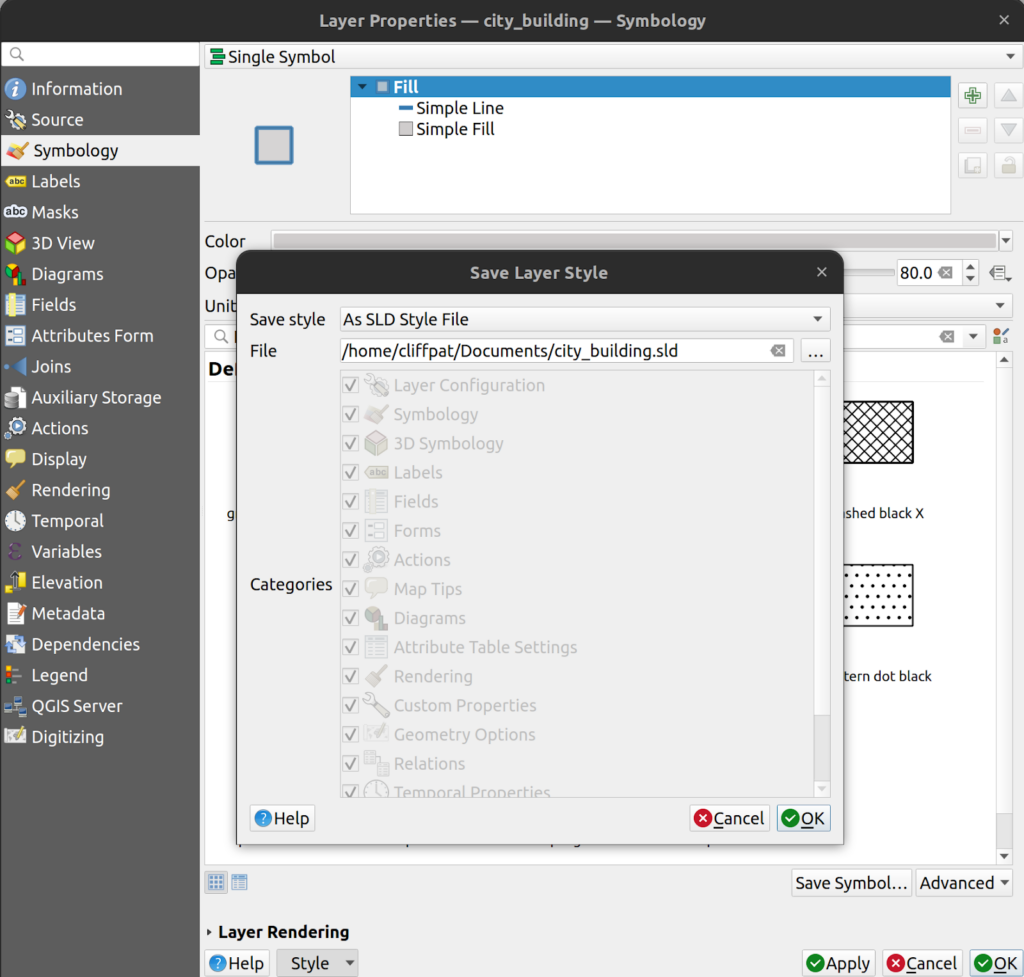Click clear icon in File path field

click(x=777, y=351)
